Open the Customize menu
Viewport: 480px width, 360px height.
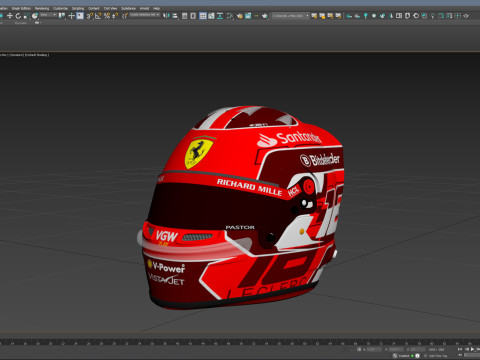[60, 8]
